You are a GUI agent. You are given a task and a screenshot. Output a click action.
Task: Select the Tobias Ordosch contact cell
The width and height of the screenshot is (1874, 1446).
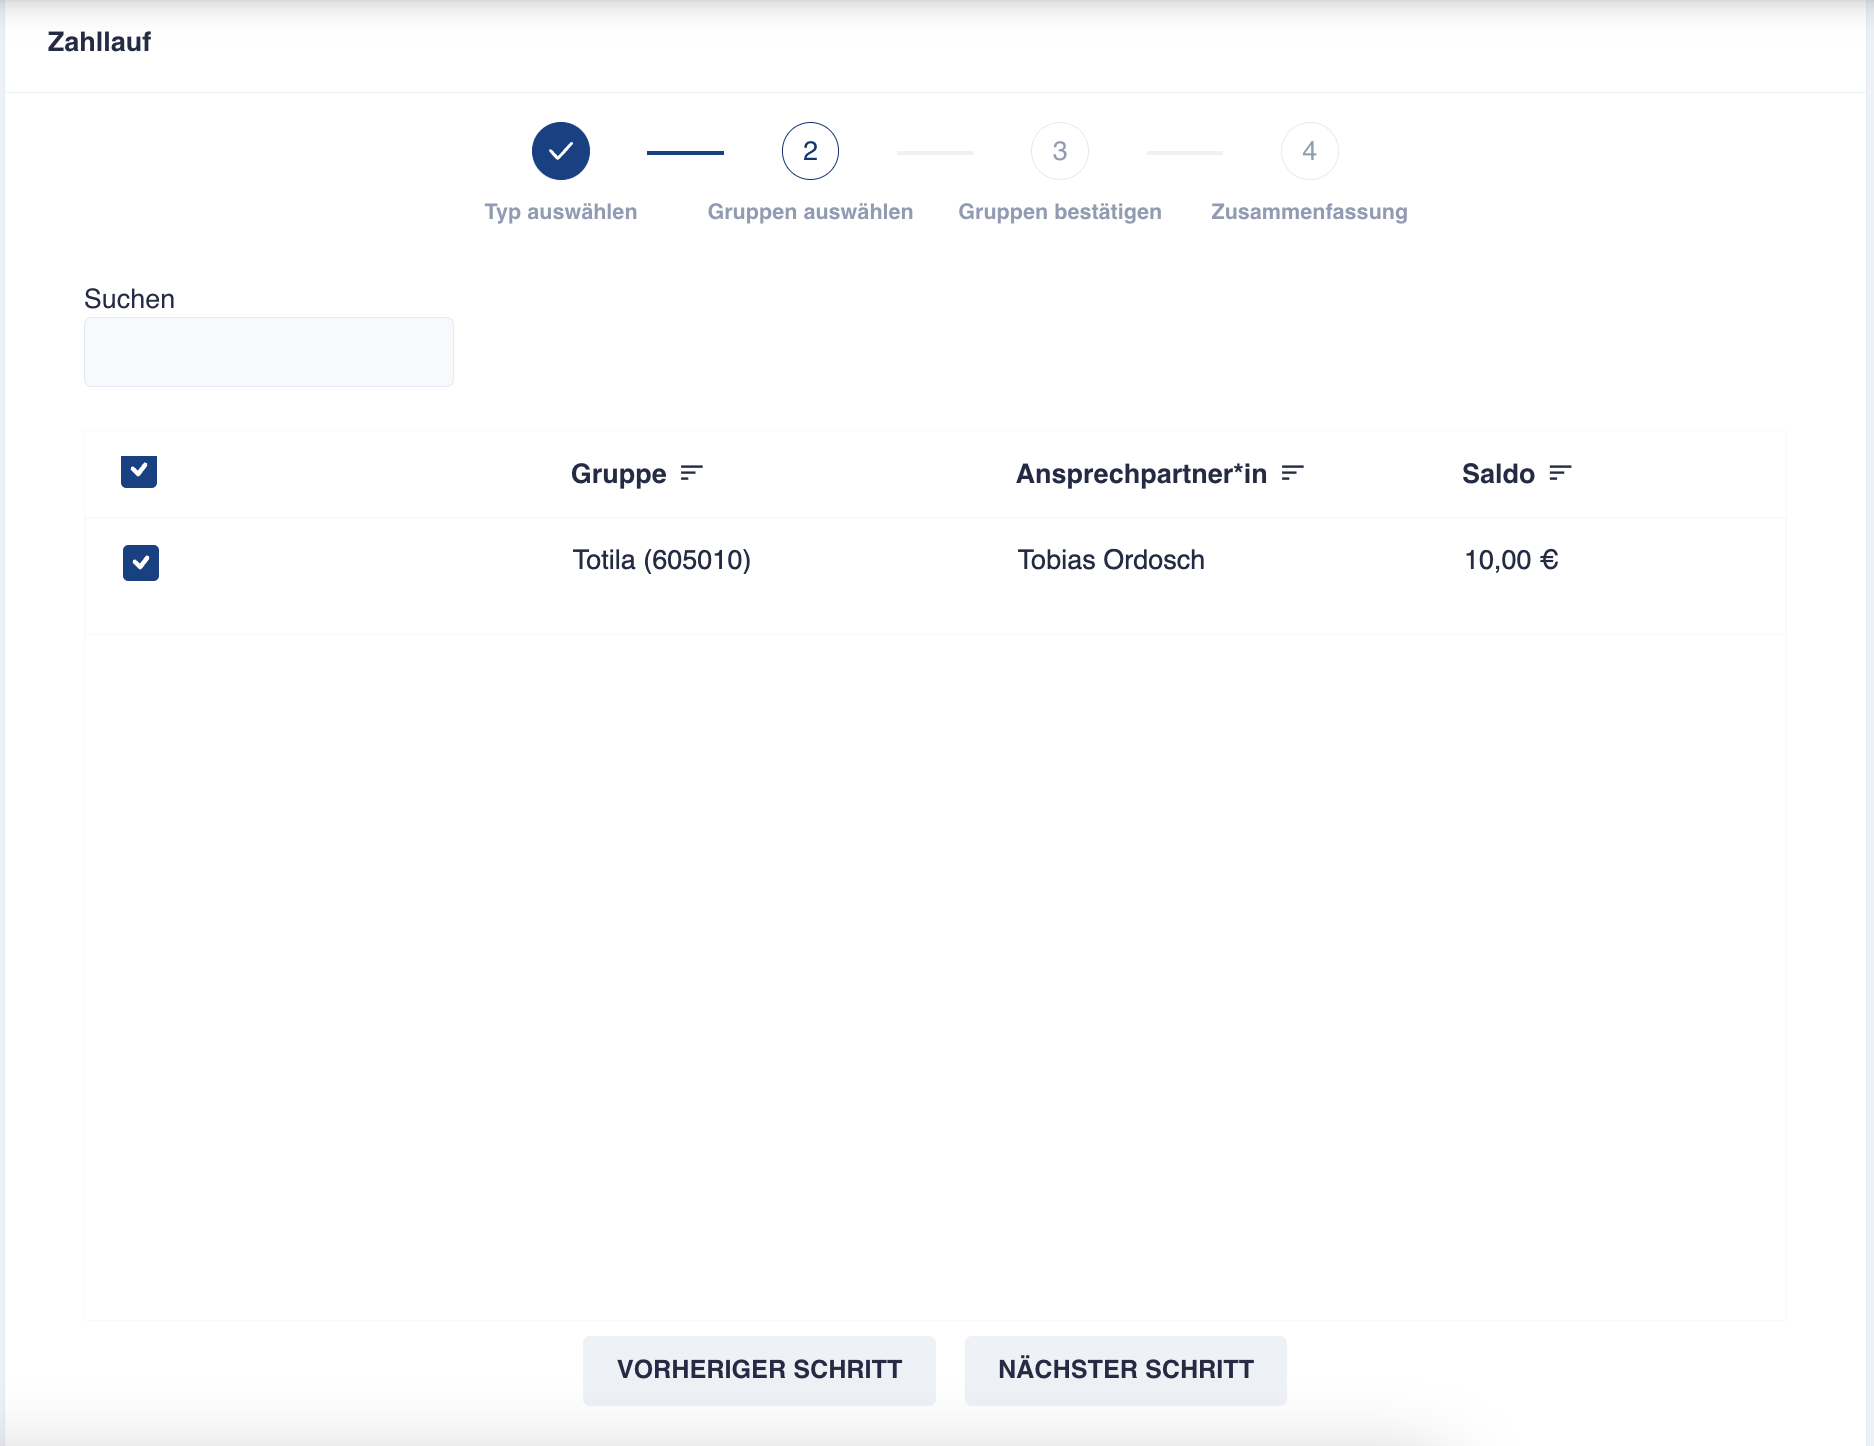[1111, 560]
